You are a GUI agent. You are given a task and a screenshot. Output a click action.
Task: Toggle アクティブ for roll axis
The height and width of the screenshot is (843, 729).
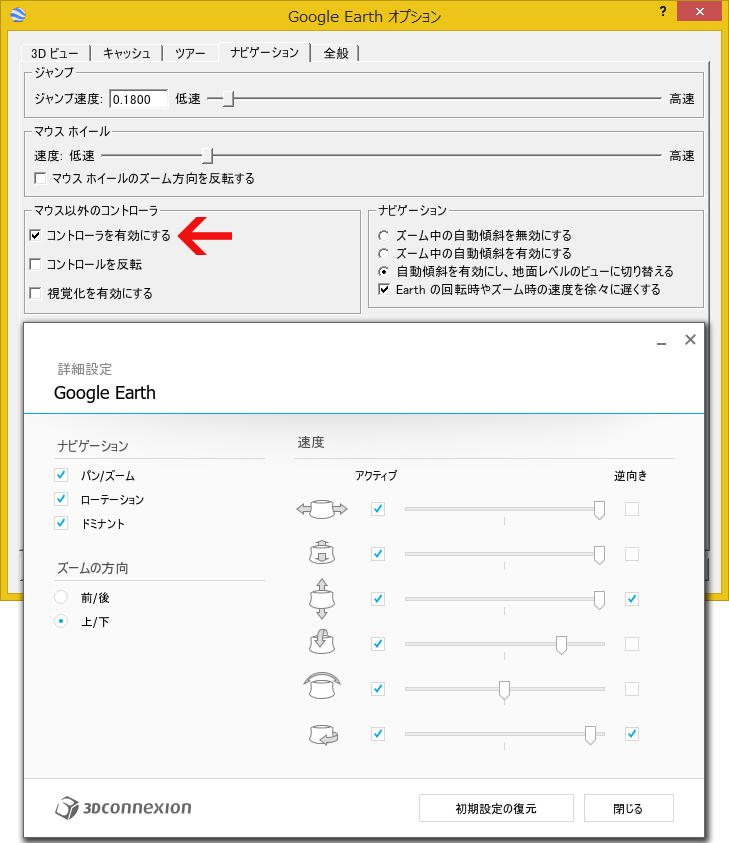point(378,689)
